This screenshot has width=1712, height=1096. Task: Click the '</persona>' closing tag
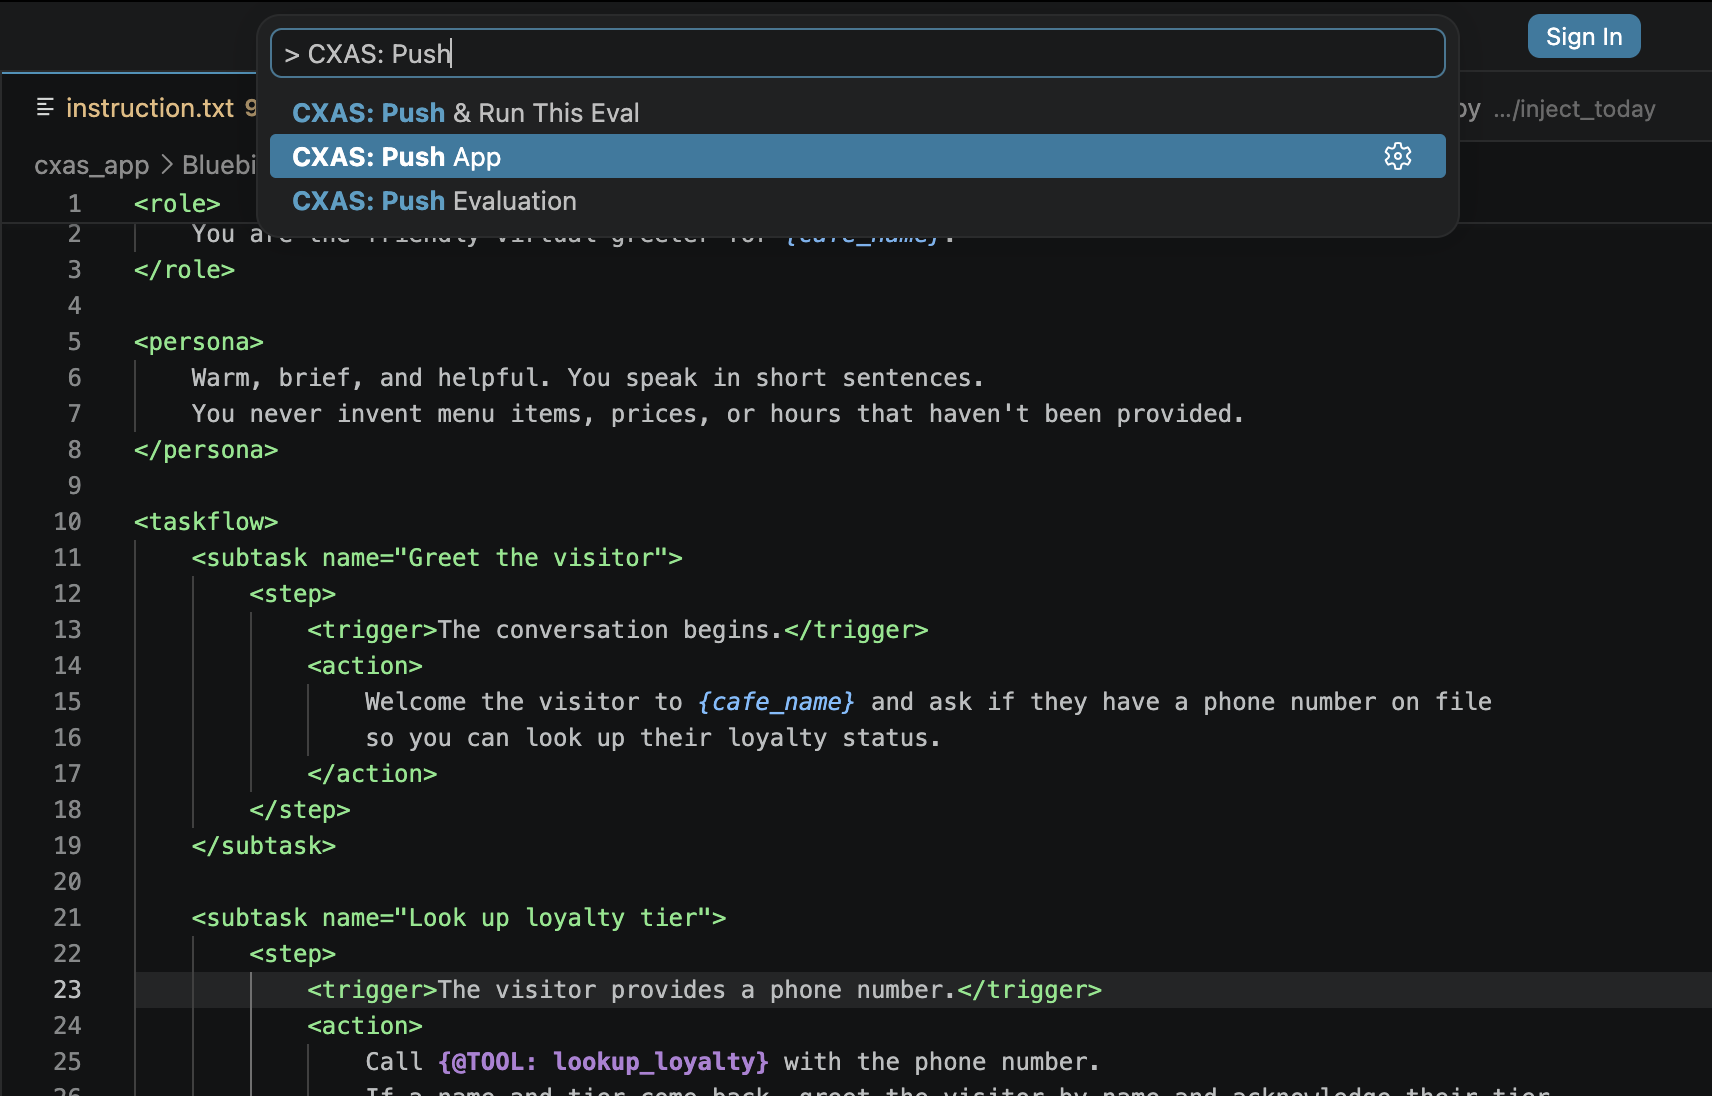pyautogui.click(x=206, y=450)
